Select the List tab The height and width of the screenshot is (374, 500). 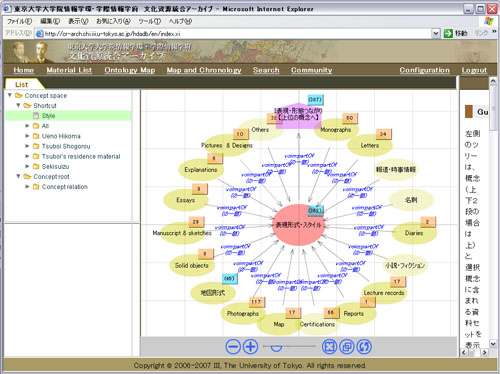(x=22, y=84)
